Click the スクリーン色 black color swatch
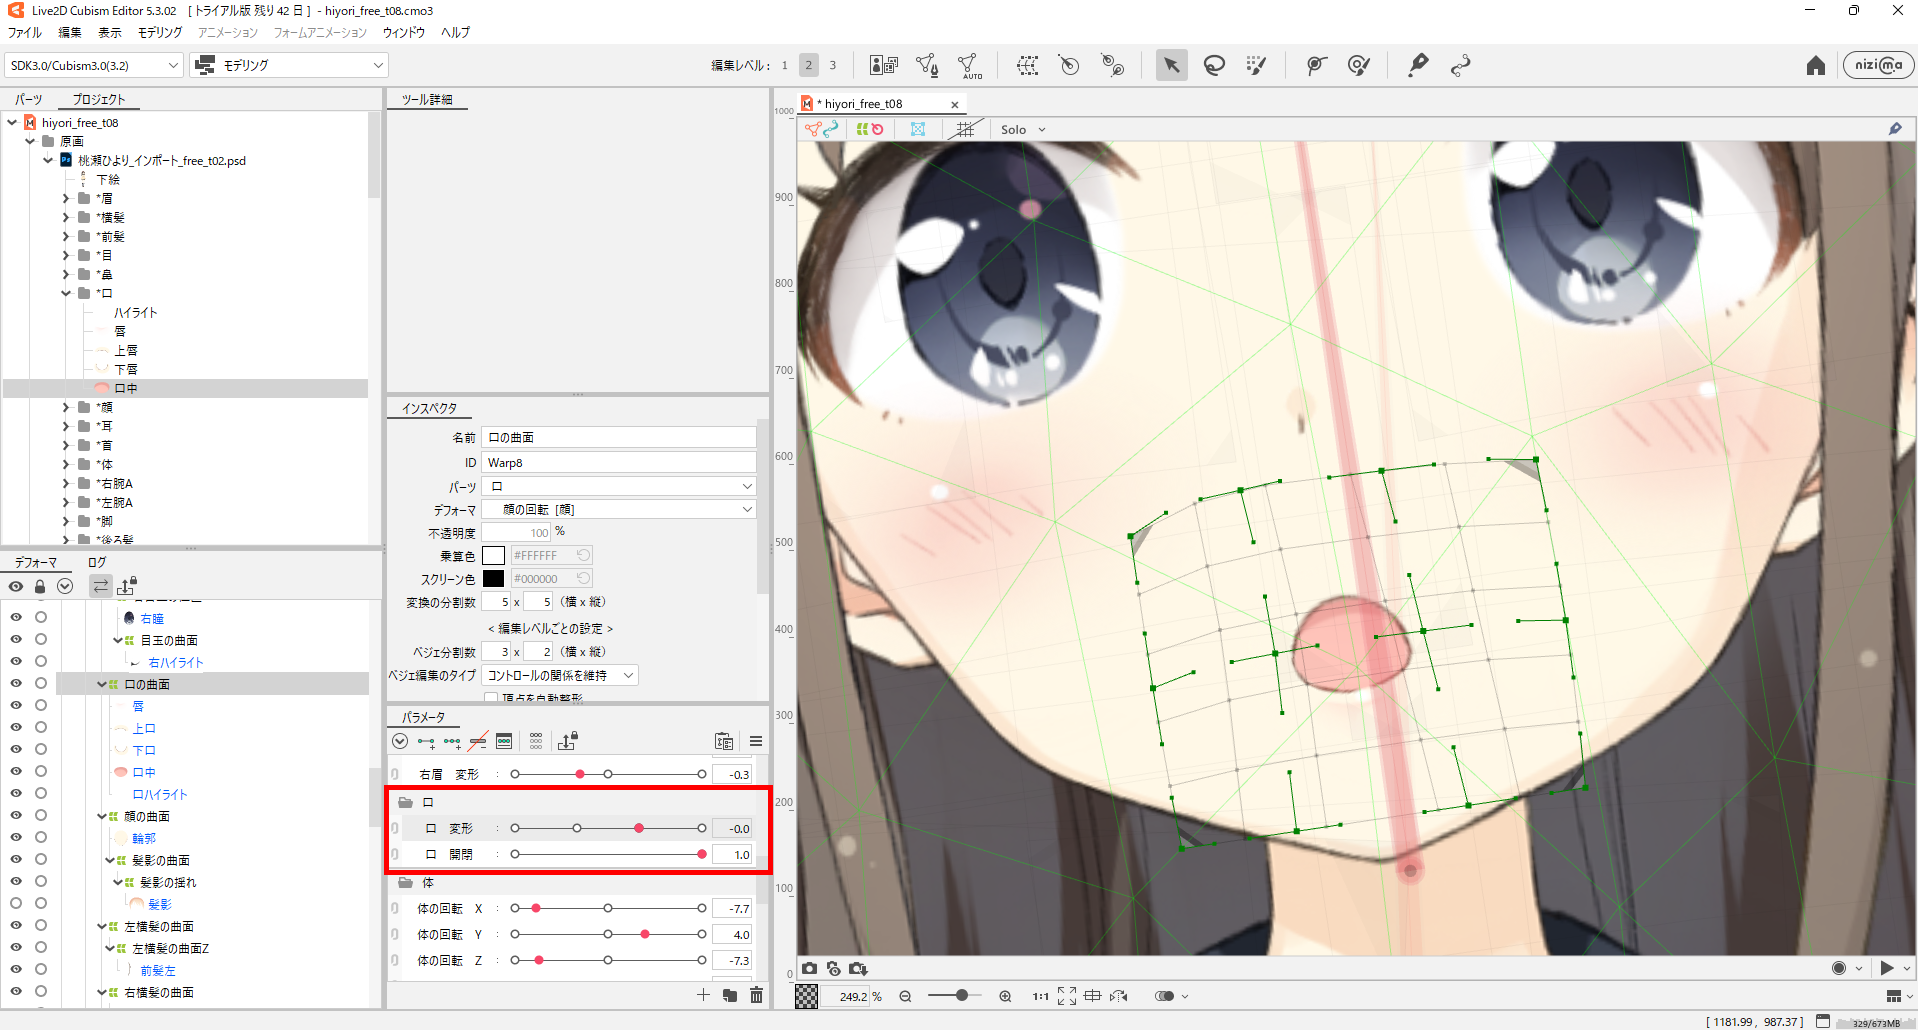Screen dimensions: 1918x1030 493,578
